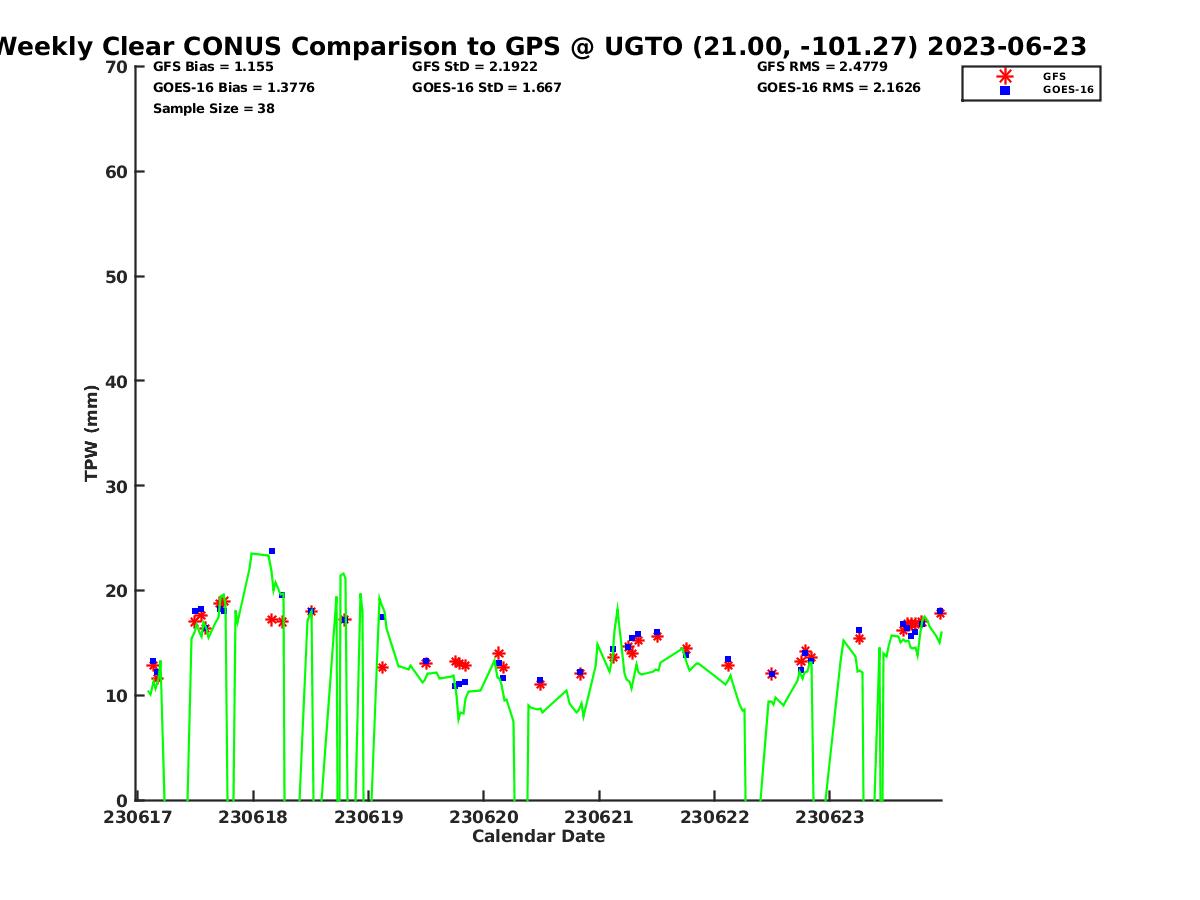
Task: Click the 230617 x-axis tick label
Action: tap(138, 817)
